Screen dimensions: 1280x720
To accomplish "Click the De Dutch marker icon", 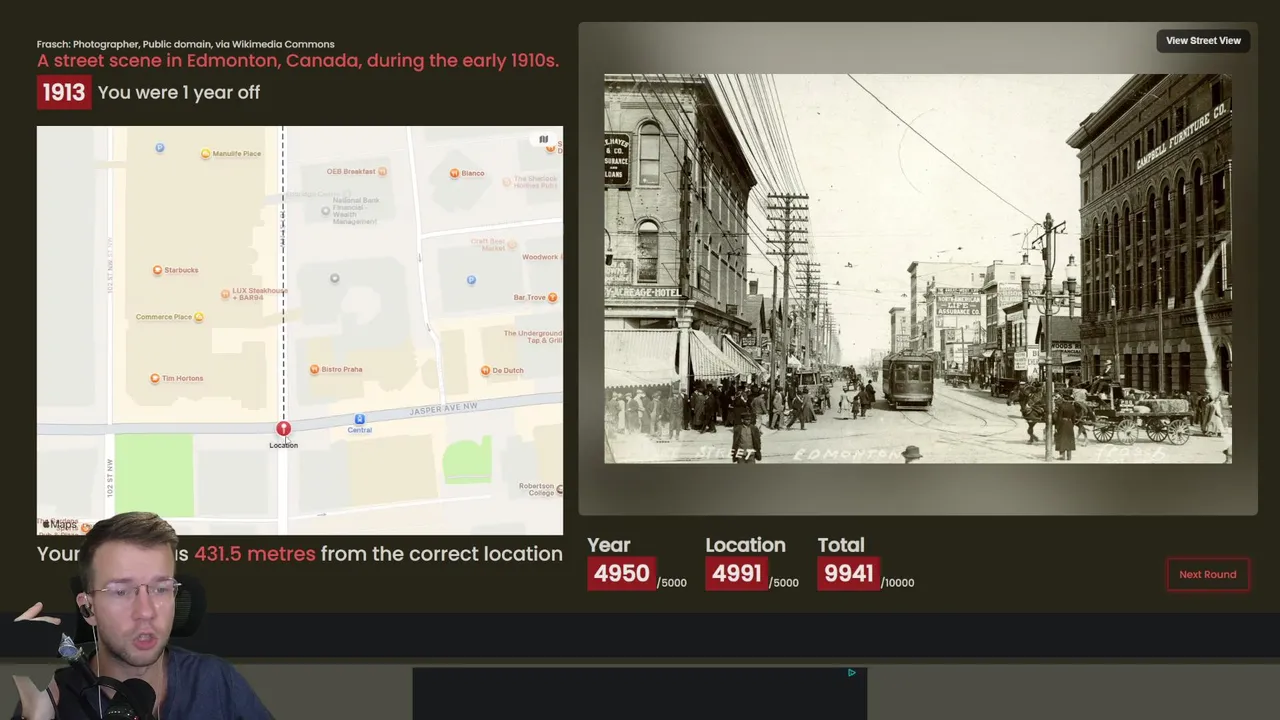I will pyautogui.click(x=485, y=370).
